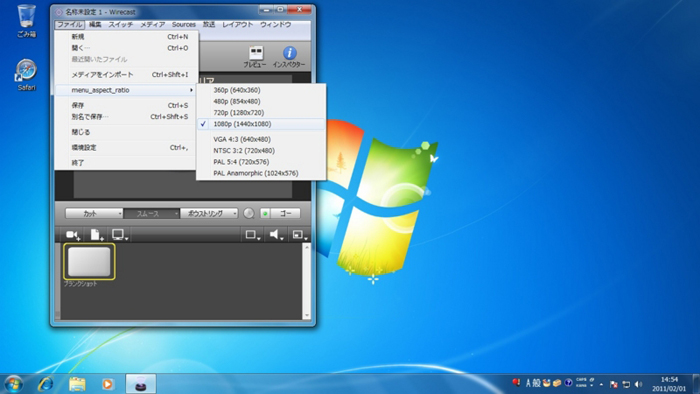Launch Internet Explorer from taskbar

pyautogui.click(x=46, y=384)
